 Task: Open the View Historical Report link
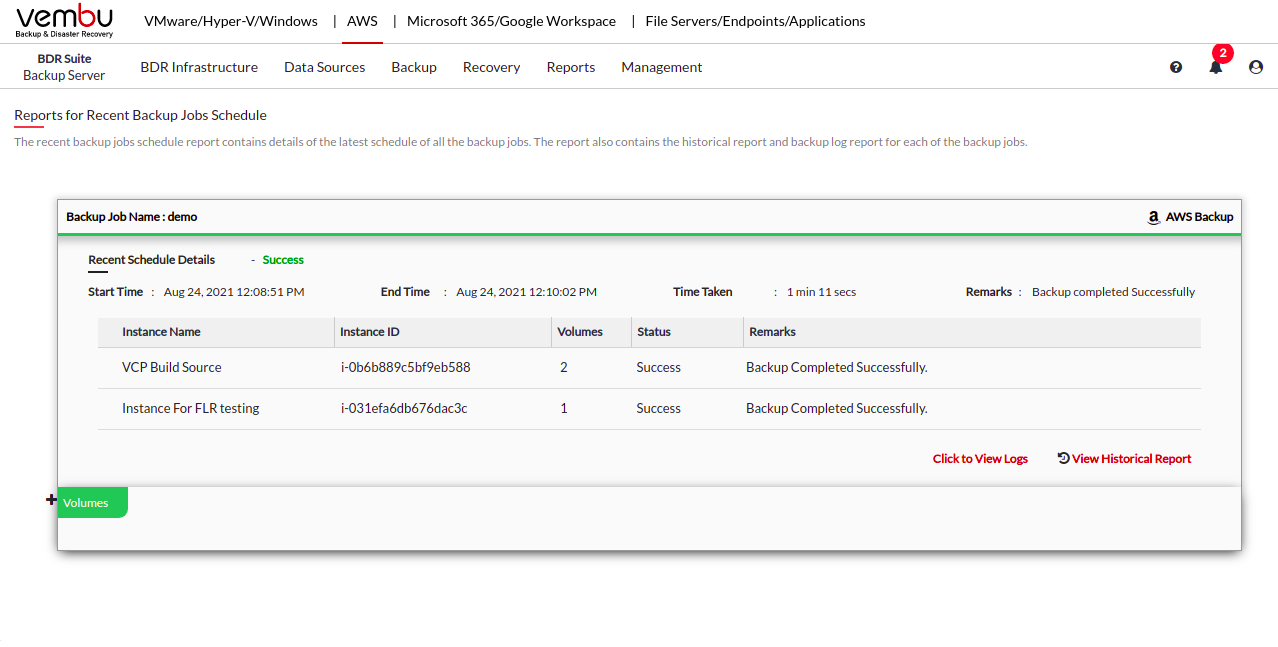[x=1125, y=459]
